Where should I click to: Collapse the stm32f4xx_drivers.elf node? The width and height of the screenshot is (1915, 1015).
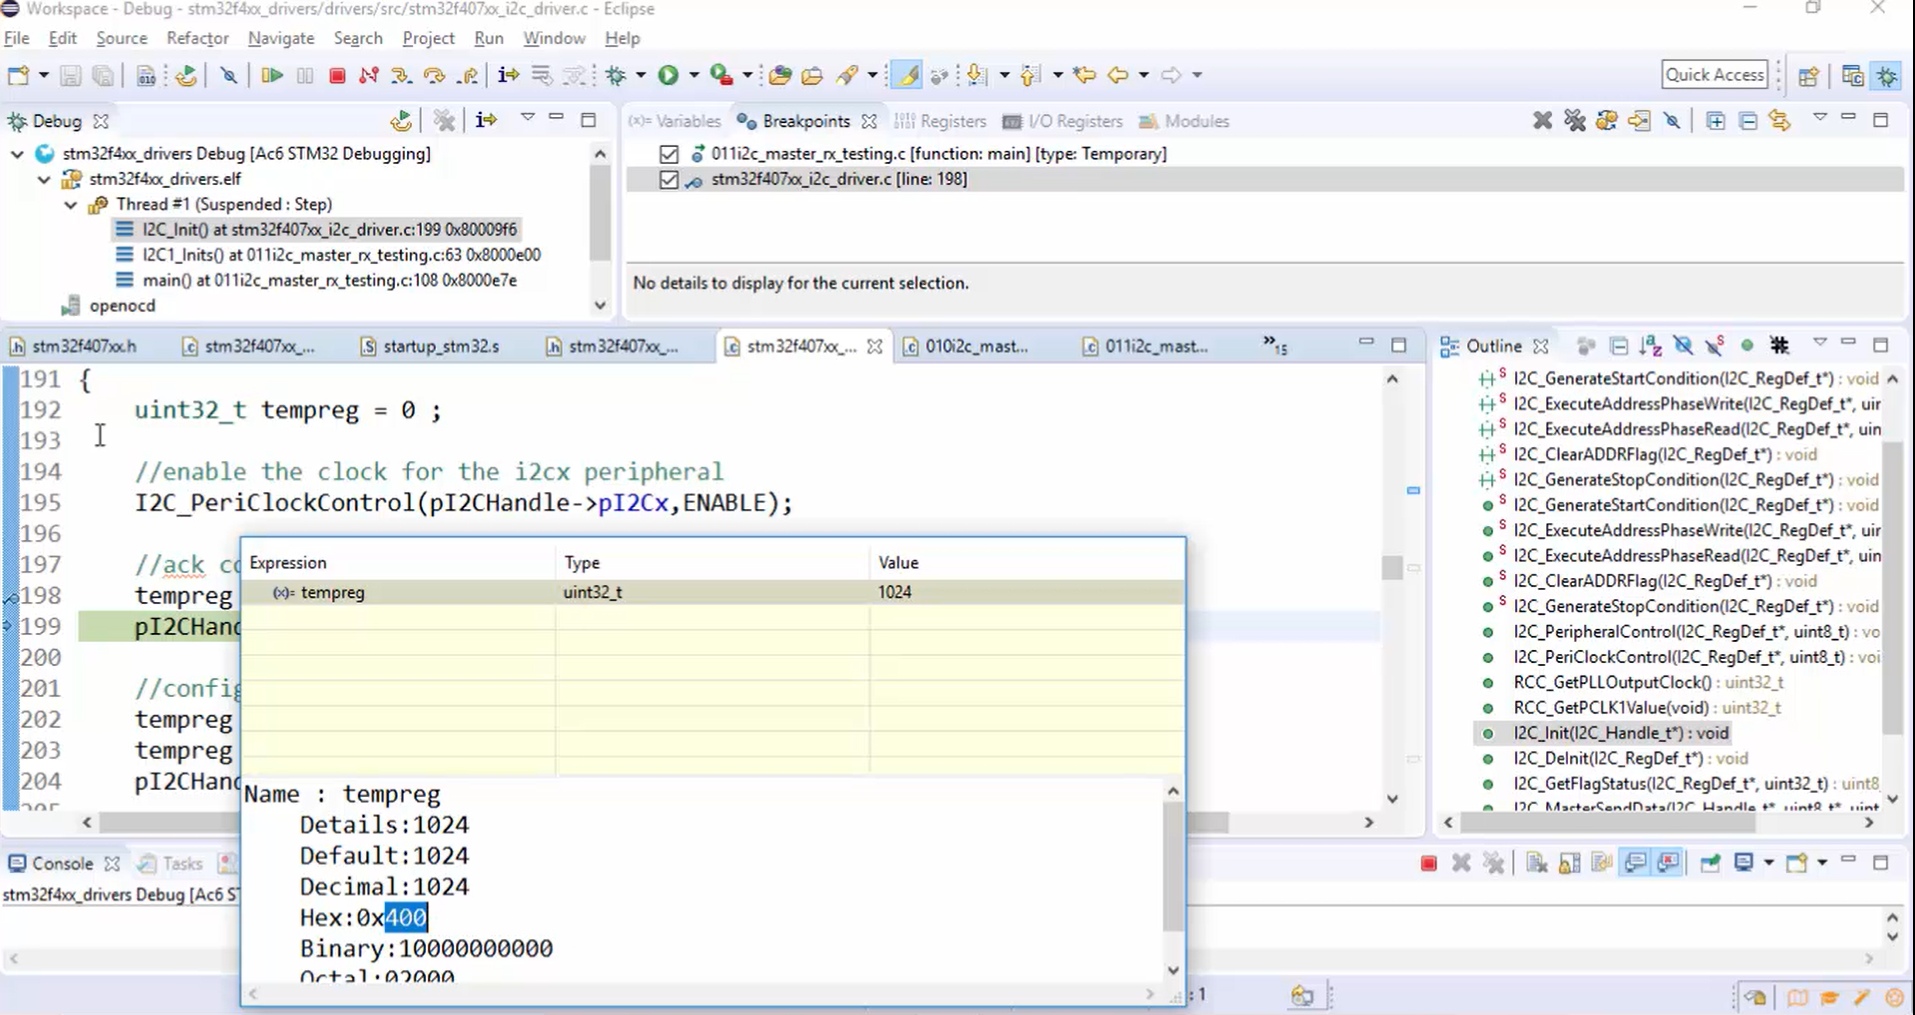click(x=44, y=180)
